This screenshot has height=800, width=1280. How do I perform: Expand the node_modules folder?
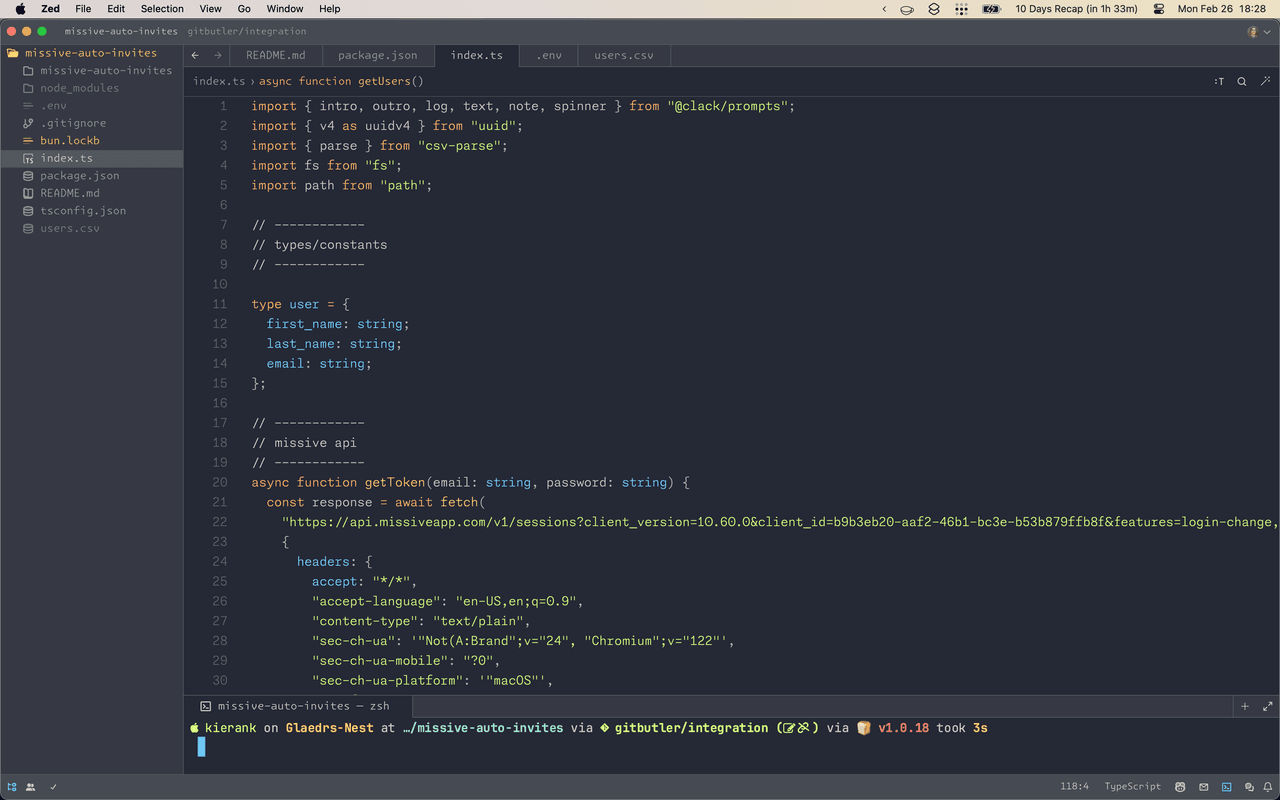tap(79, 88)
